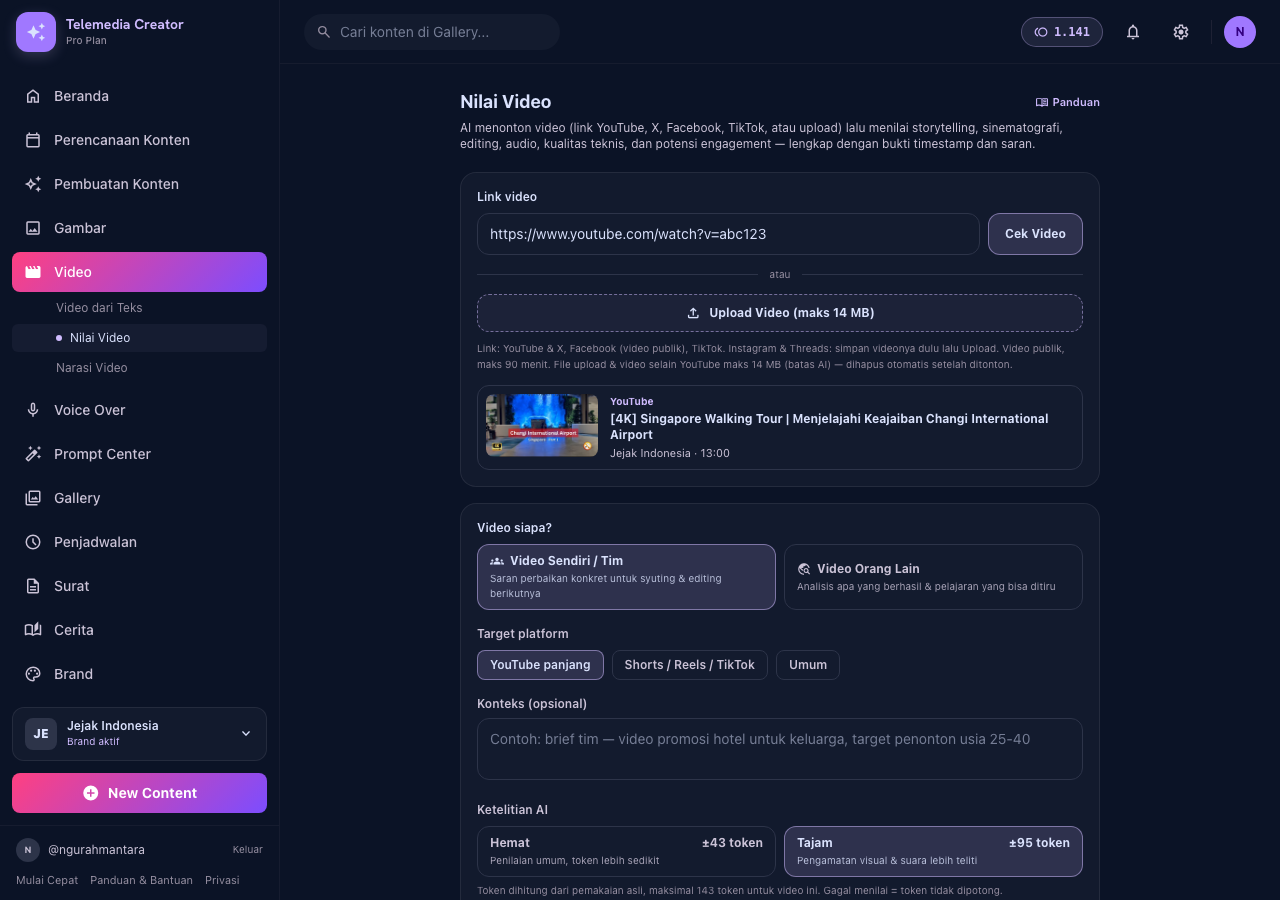Open settings with the gear icon

tap(1181, 32)
